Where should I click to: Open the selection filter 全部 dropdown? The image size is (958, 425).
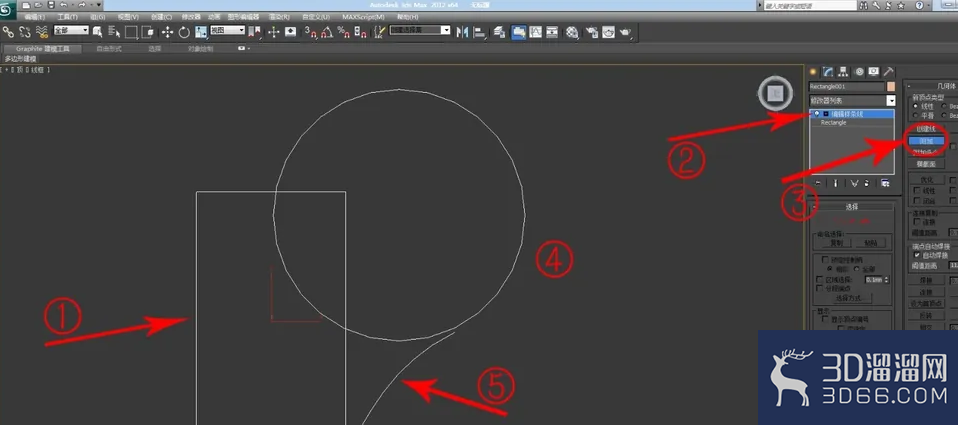point(71,30)
